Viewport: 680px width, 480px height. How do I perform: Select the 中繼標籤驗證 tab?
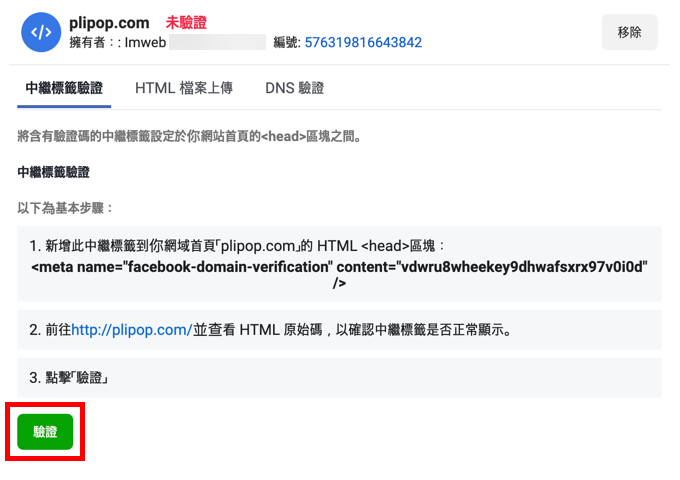(x=64, y=88)
